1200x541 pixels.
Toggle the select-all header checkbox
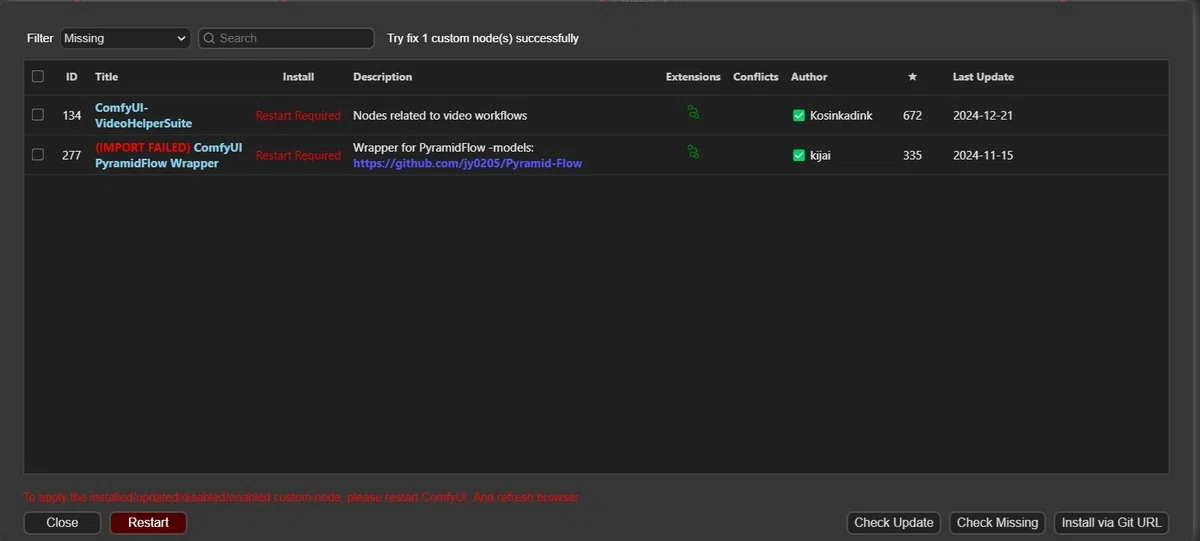[x=38, y=76]
